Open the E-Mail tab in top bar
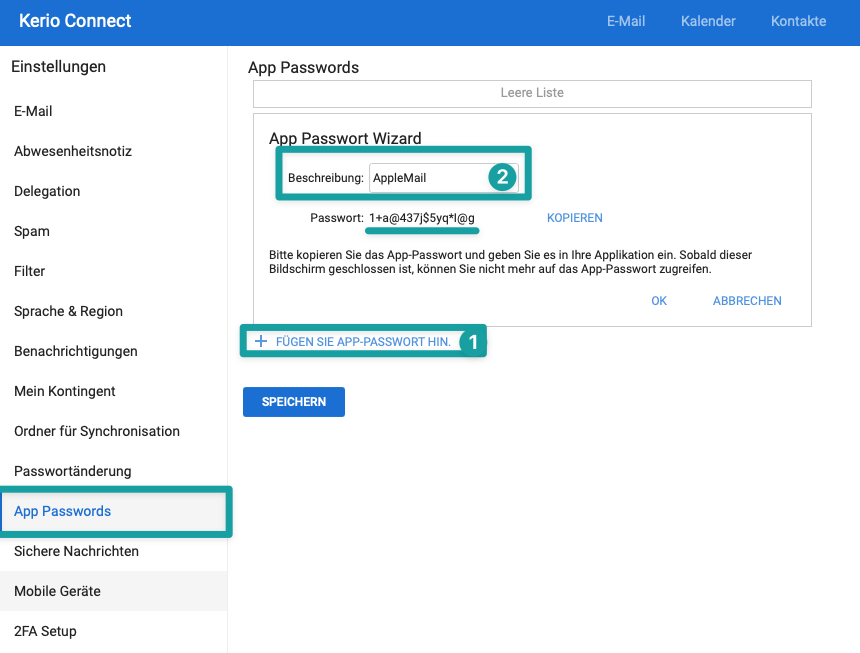This screenshot has height=653, width=860. [626, 21]
